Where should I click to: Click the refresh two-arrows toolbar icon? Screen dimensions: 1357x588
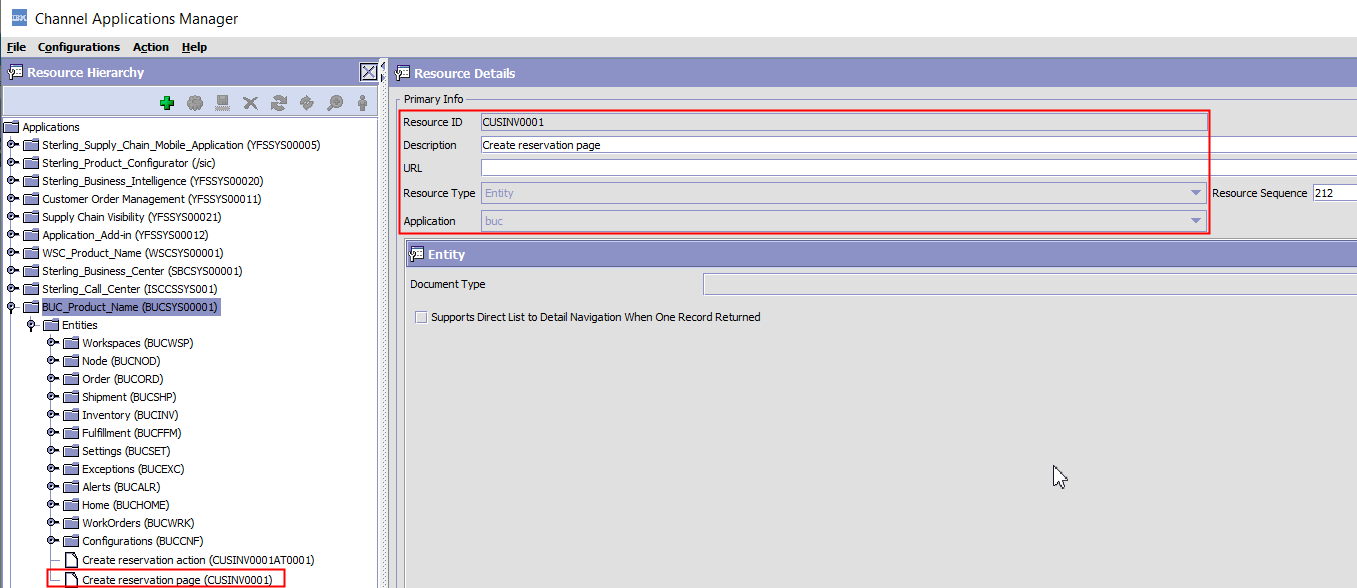pyautogui.click(x=279, y=102)
